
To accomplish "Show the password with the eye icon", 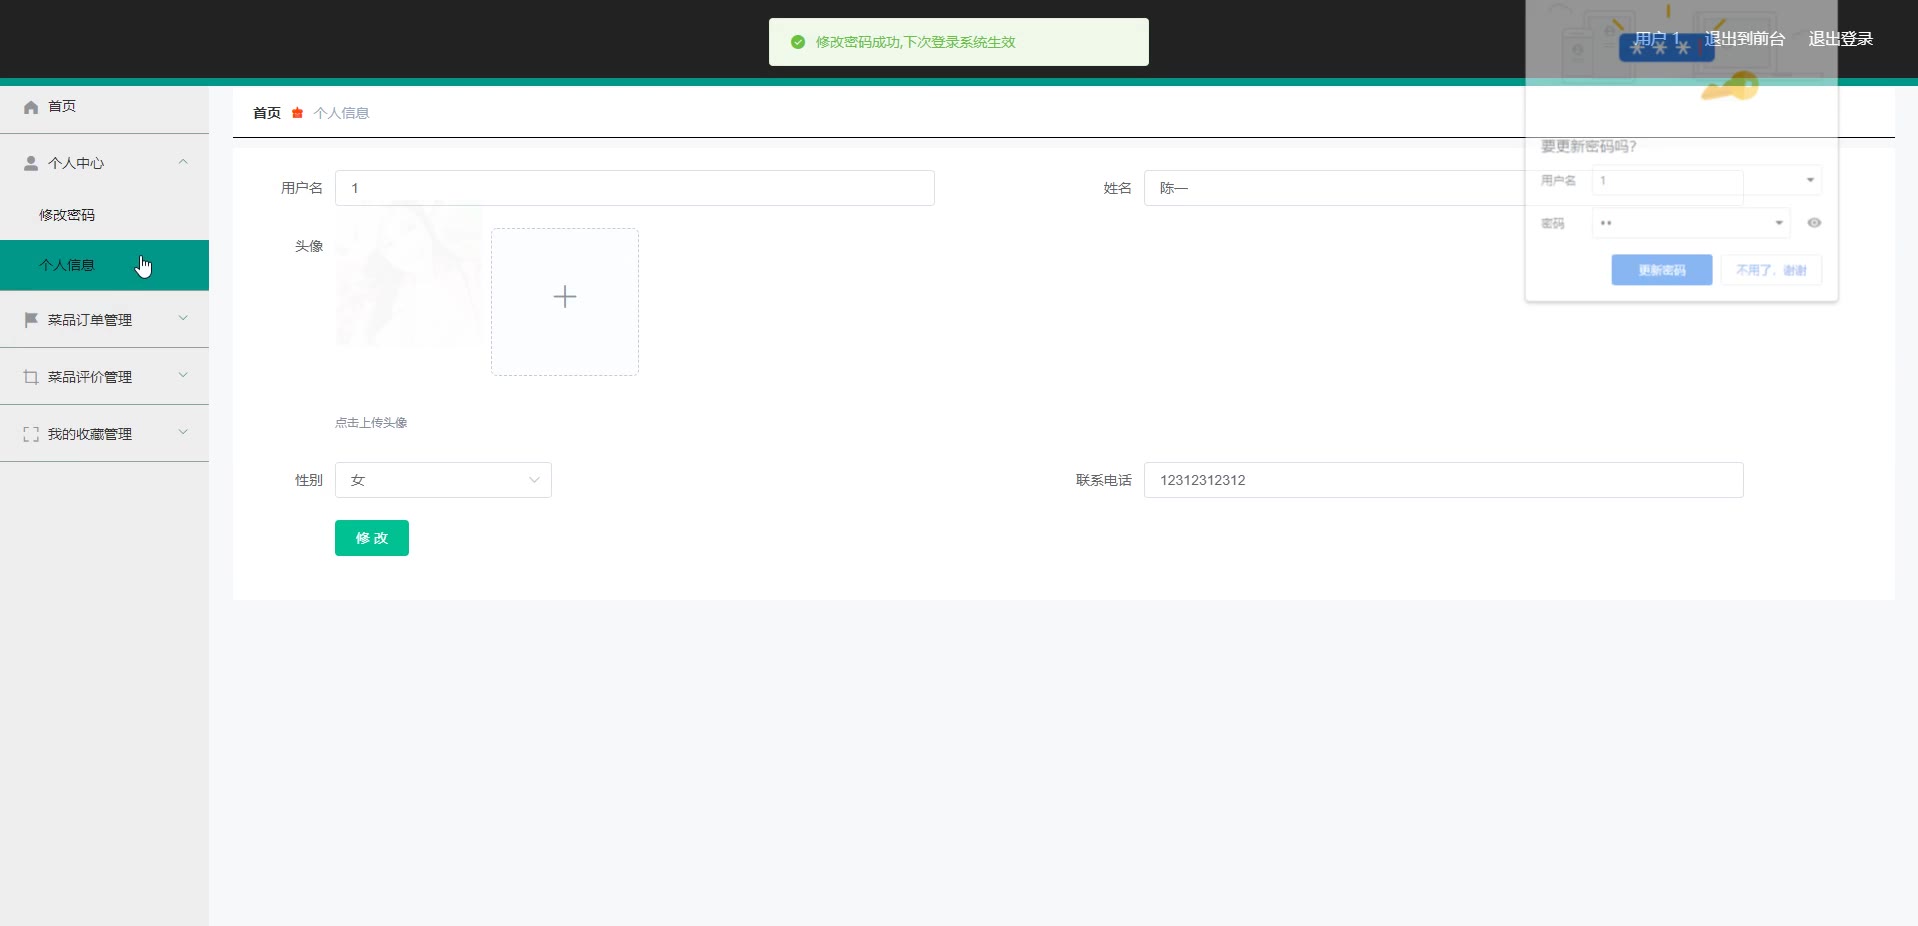I will [1814, 223].
